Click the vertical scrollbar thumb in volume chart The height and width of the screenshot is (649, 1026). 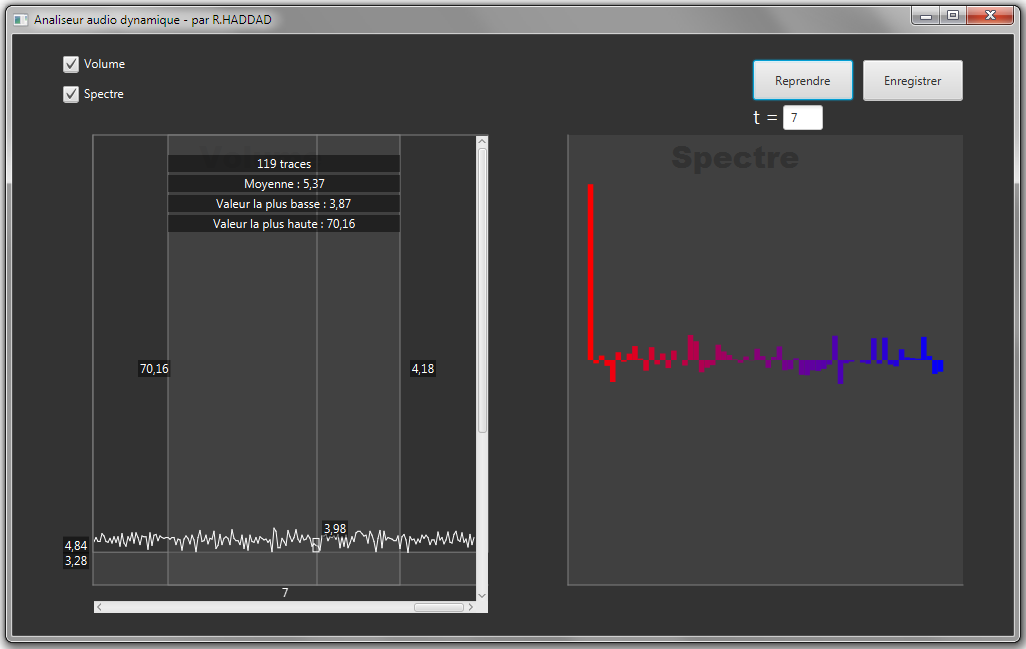coord(482,290)
